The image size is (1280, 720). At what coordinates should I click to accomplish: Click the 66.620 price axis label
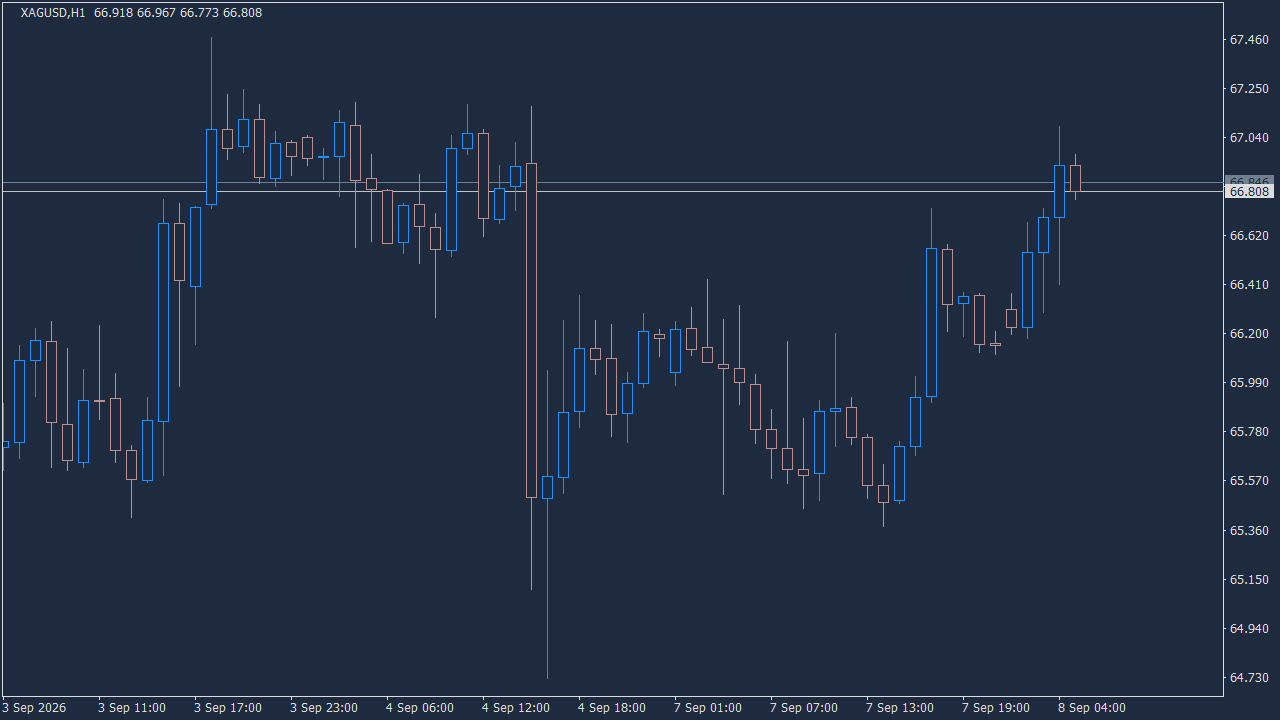(x=1249, y=236)
